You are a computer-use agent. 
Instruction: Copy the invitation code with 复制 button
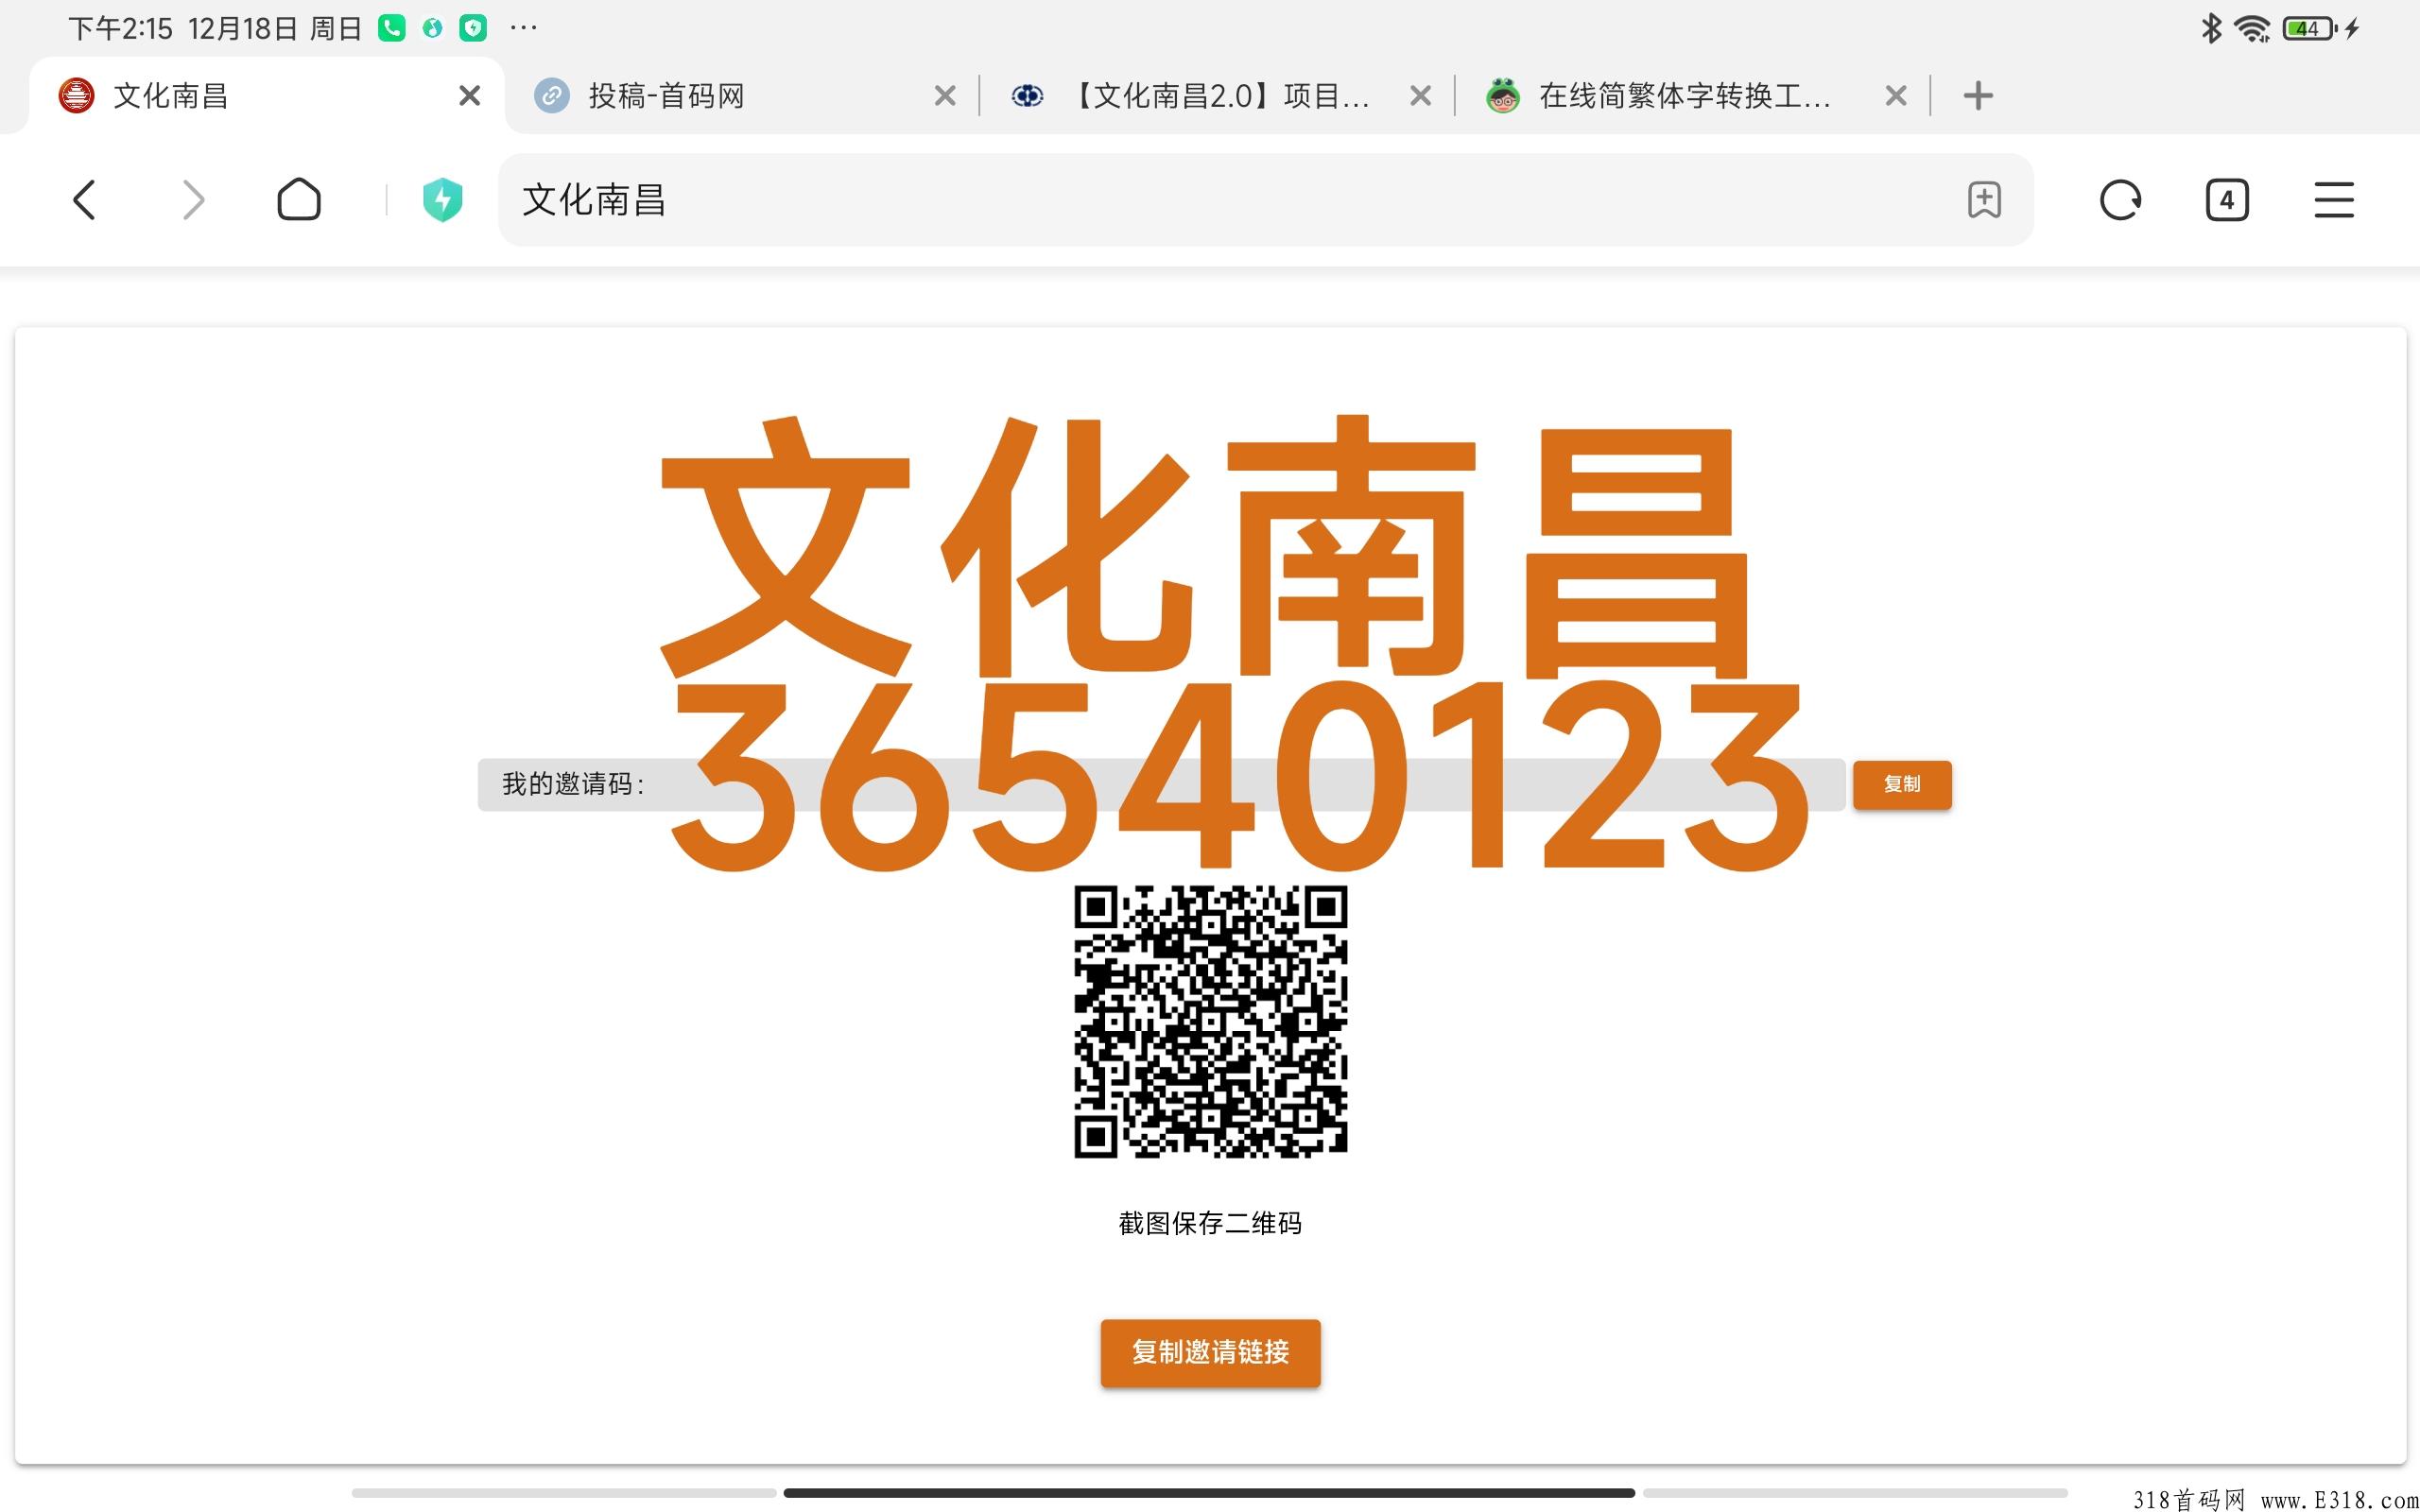click(x=1902, y=784)
